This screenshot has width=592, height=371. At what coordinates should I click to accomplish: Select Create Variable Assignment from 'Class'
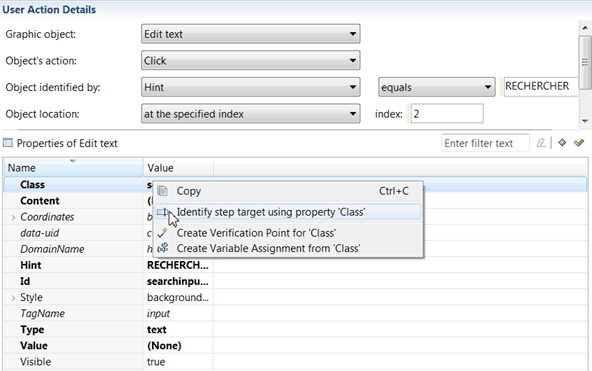288,248
